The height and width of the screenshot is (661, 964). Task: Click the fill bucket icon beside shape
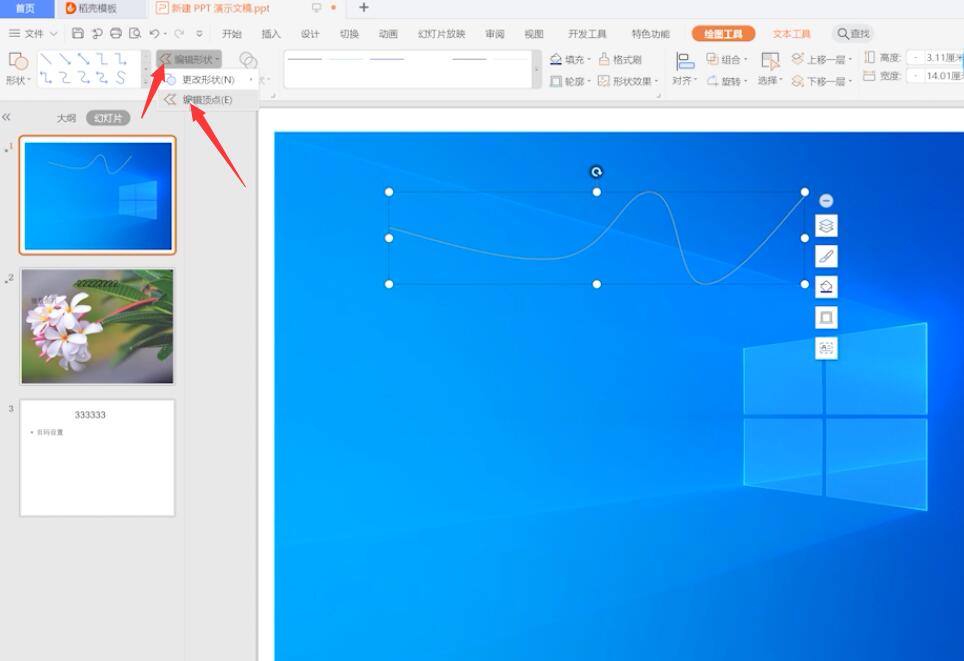click(x=826, y=287)
